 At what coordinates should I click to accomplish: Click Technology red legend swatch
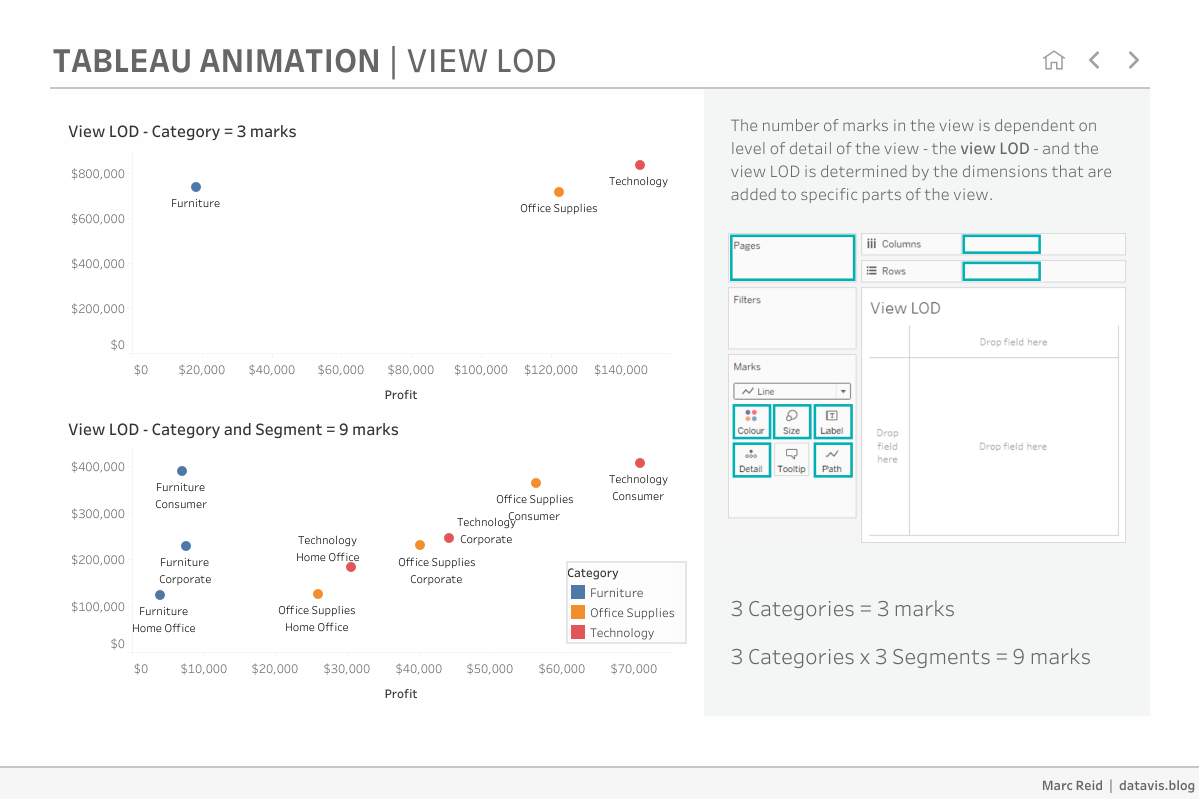578,633
